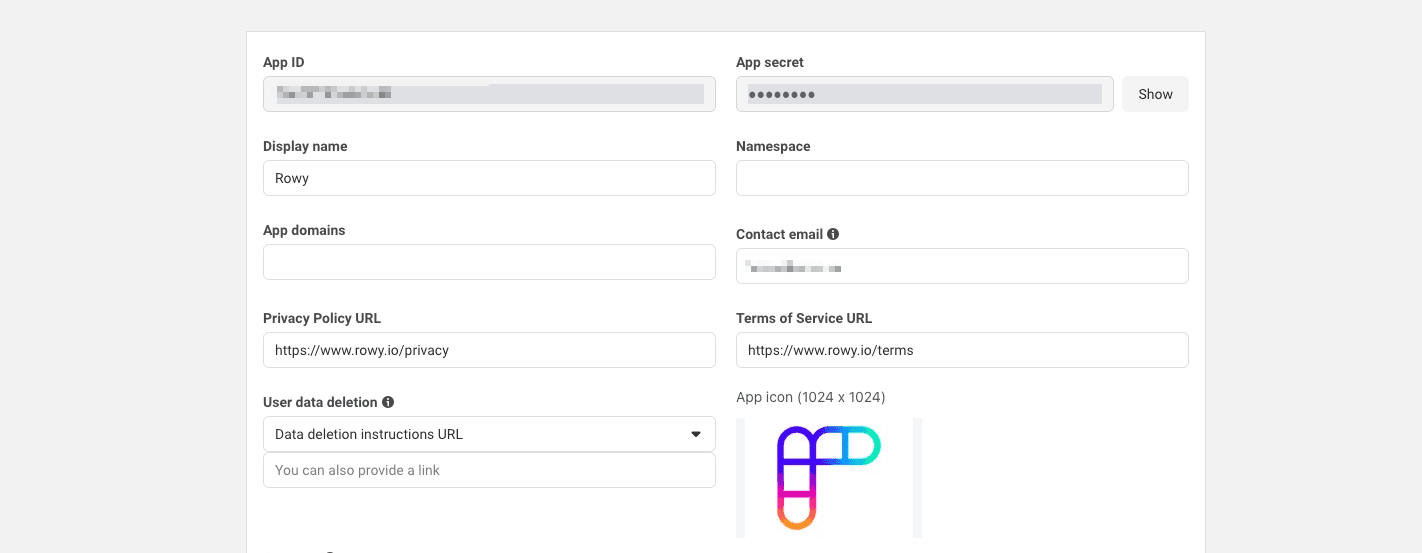This screenshot has height=553, width=1422.
Task: Open the User data deletion dropdown
Action: click(x=489, y=434)
